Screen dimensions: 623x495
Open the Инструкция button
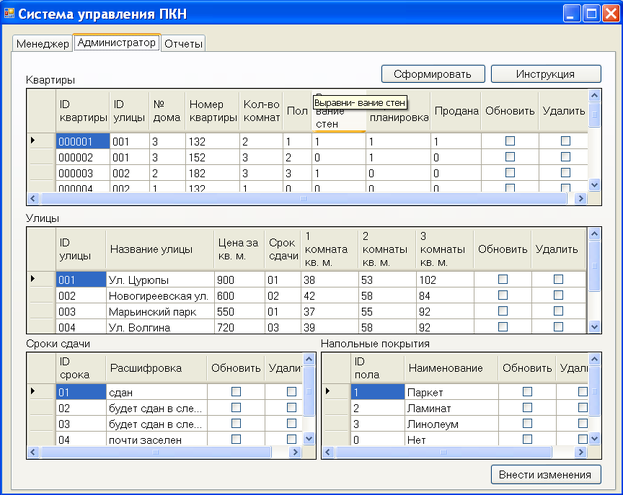pos(545,74)
